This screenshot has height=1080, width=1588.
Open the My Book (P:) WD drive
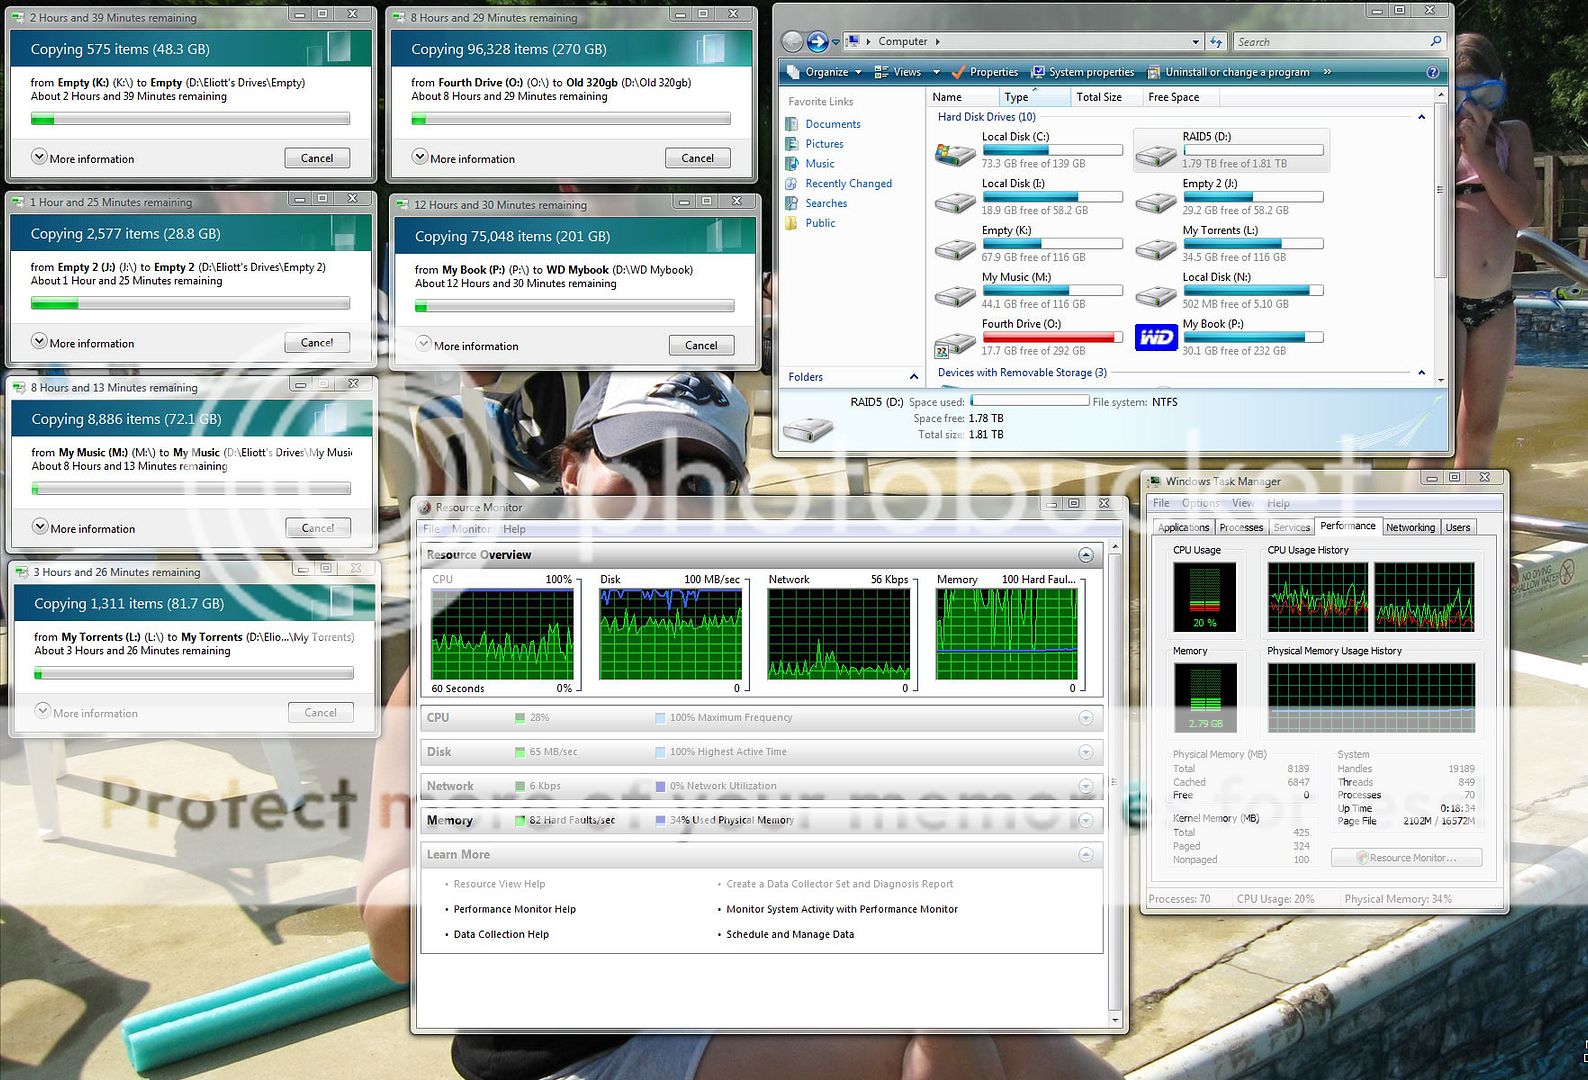point(1156,338)
